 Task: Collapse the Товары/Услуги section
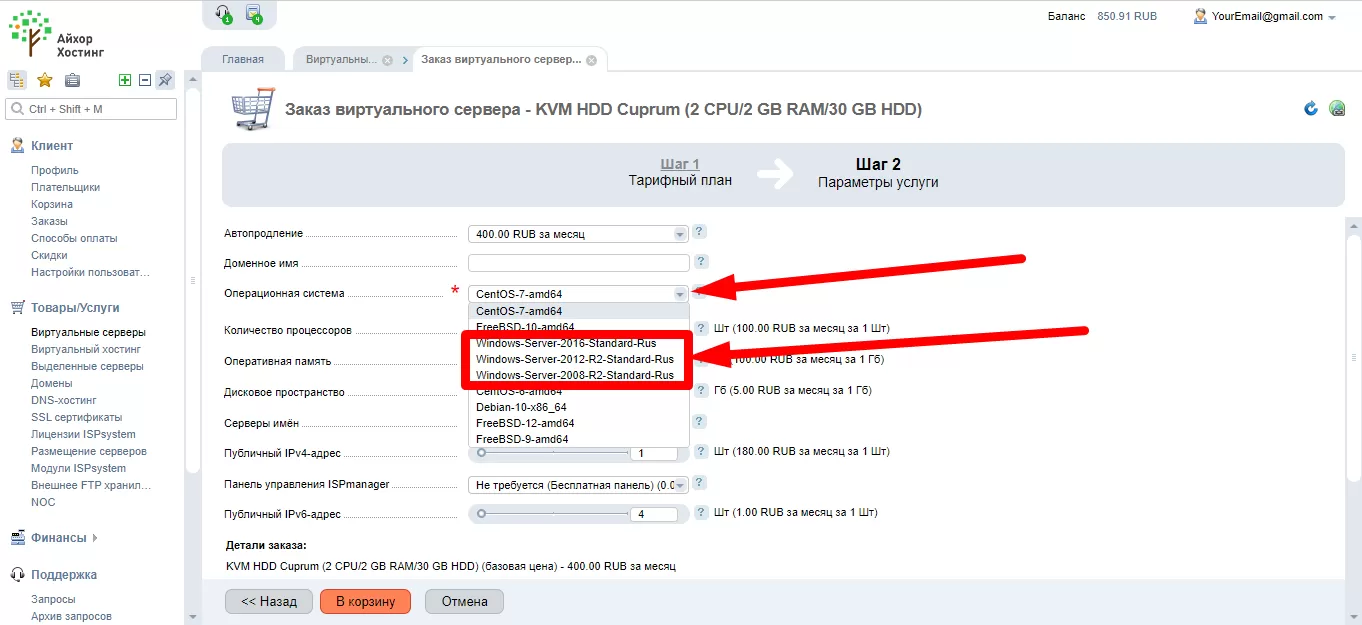coord(75,308)
